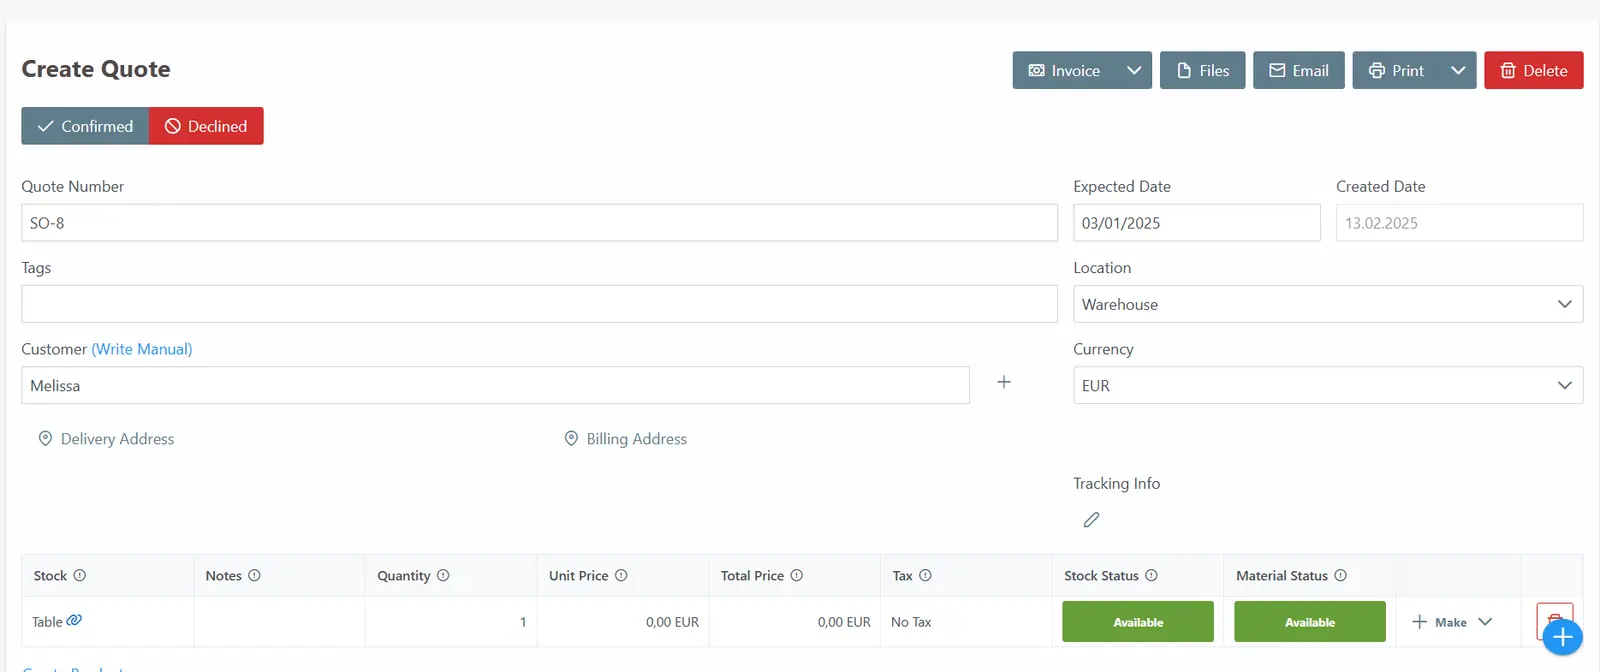Show info for the Stock column
Screen dimensions: 1600x672
80,576
